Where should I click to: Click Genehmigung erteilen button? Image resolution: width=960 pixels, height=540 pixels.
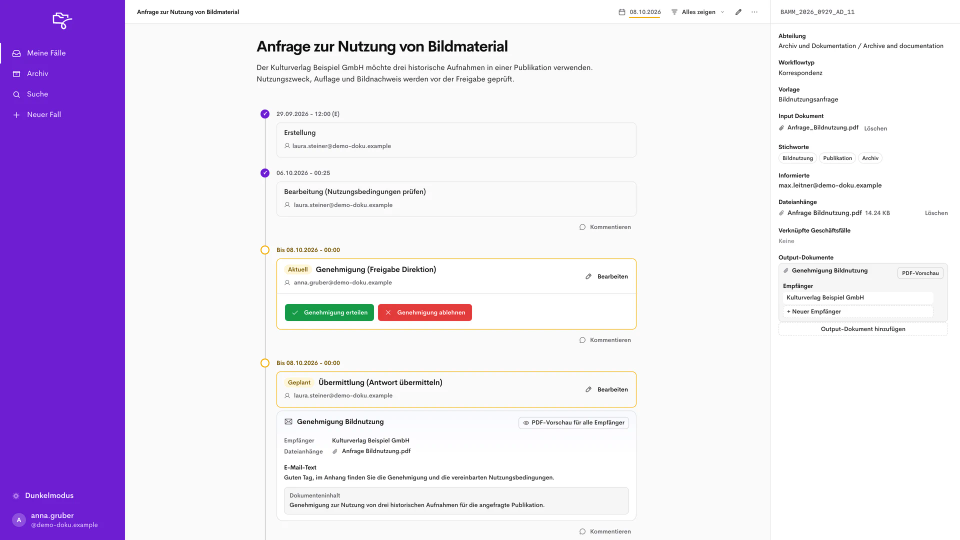[x=329, y=312]
